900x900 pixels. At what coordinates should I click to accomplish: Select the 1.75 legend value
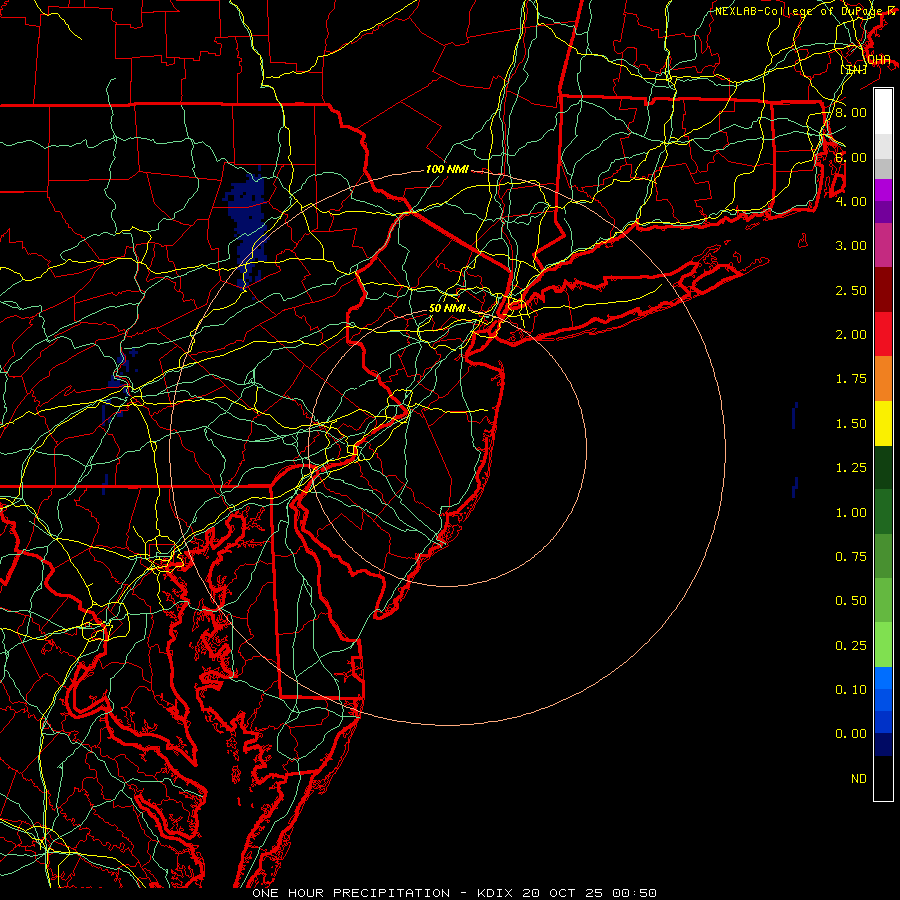click(x=851, y=379)
